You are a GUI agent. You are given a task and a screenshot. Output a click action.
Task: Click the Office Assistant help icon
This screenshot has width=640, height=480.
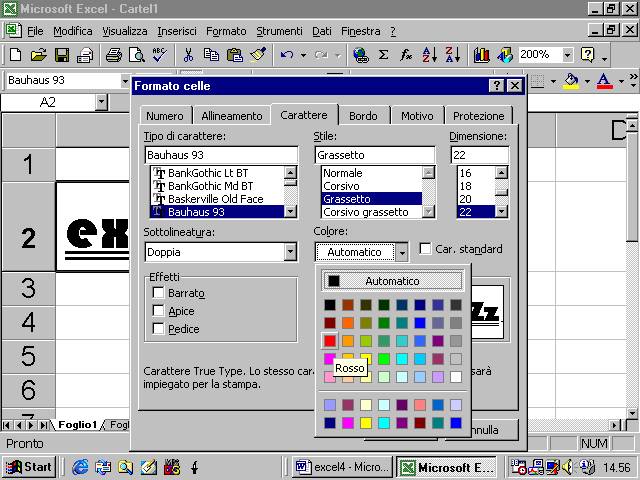(x=587, y=54)
